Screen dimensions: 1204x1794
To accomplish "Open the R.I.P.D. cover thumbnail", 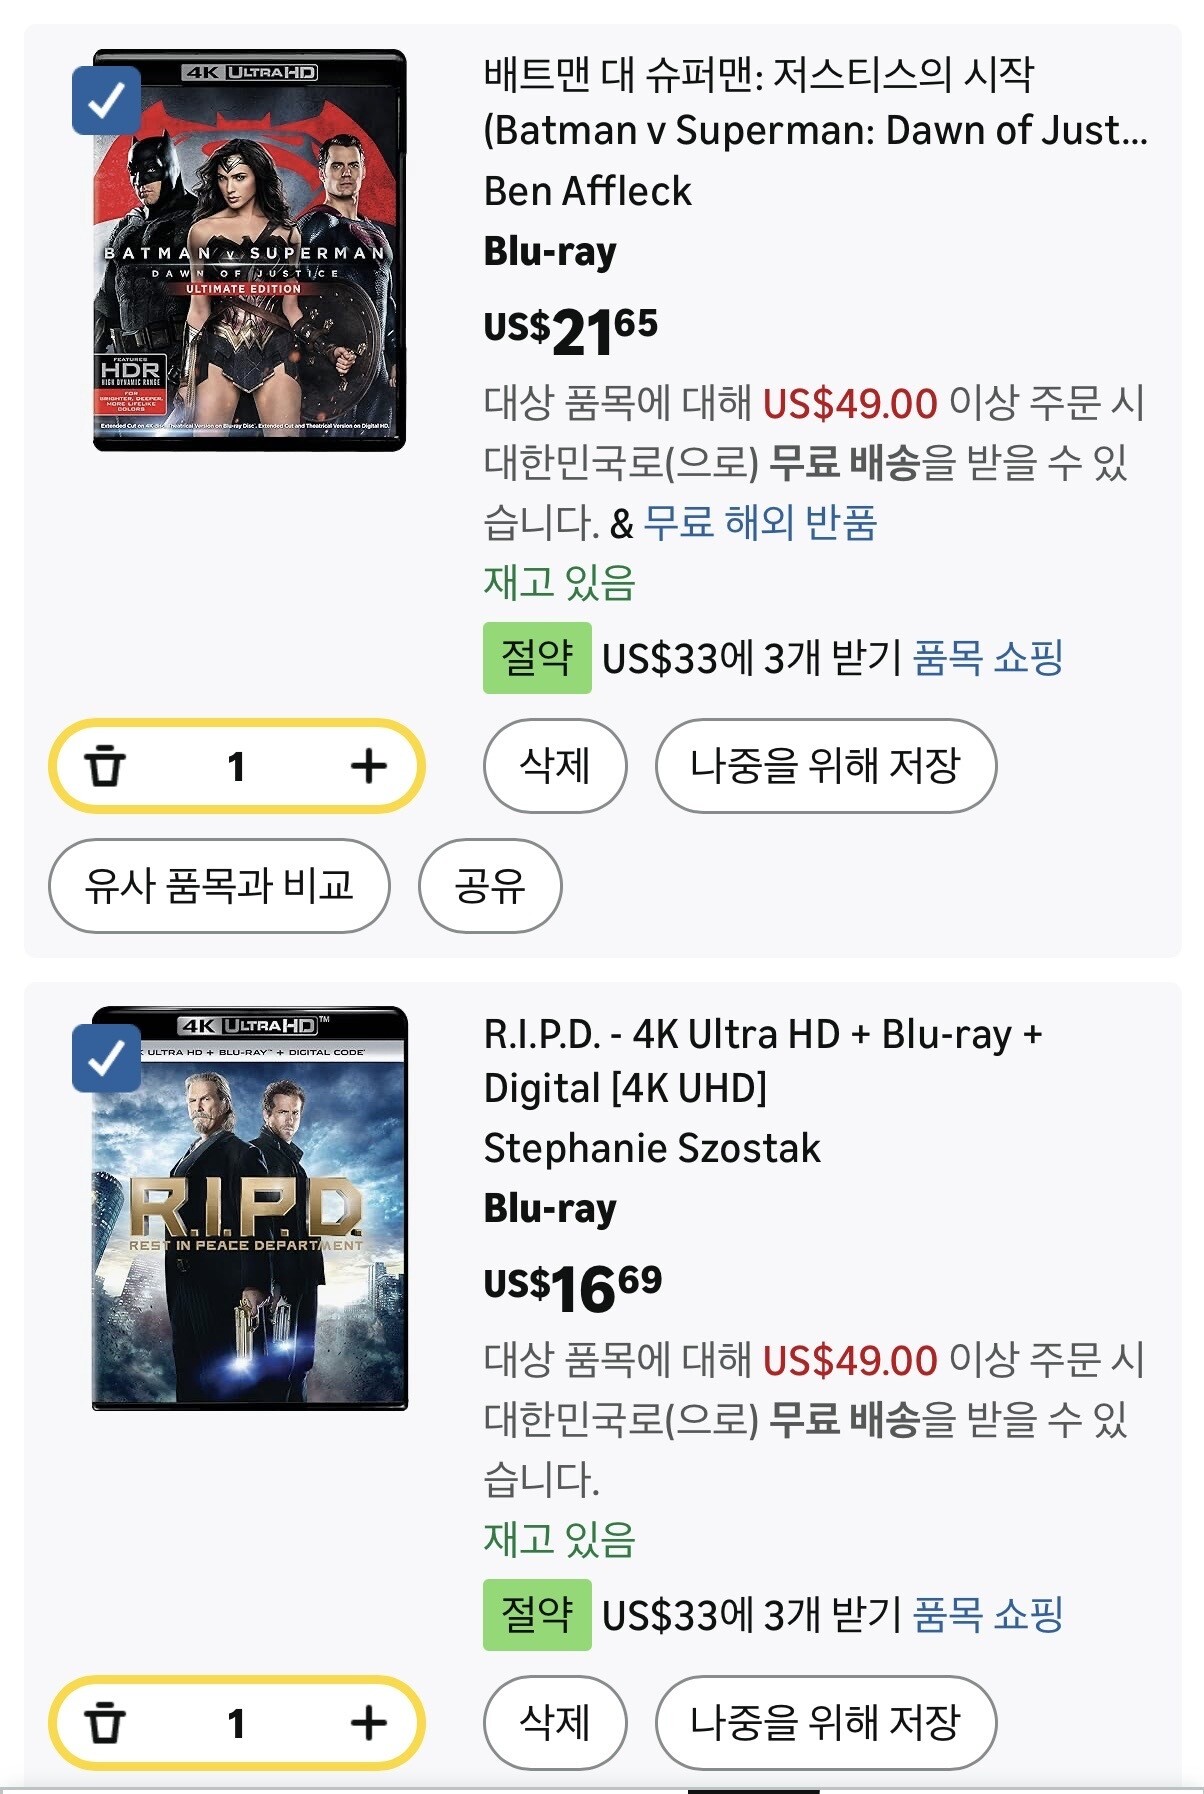I will [x=250, y=1208].
